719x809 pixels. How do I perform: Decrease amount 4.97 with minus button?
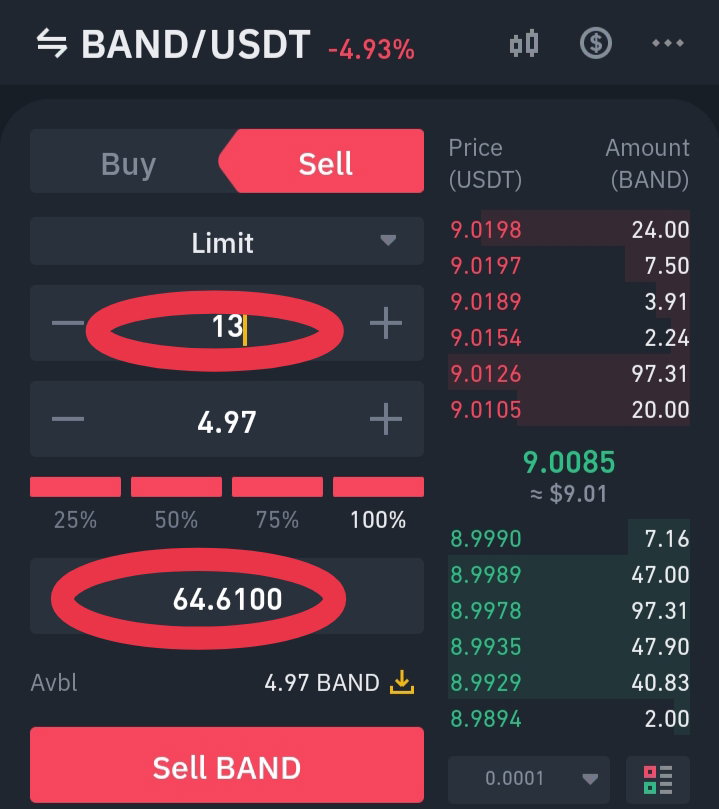coord(68,419)
